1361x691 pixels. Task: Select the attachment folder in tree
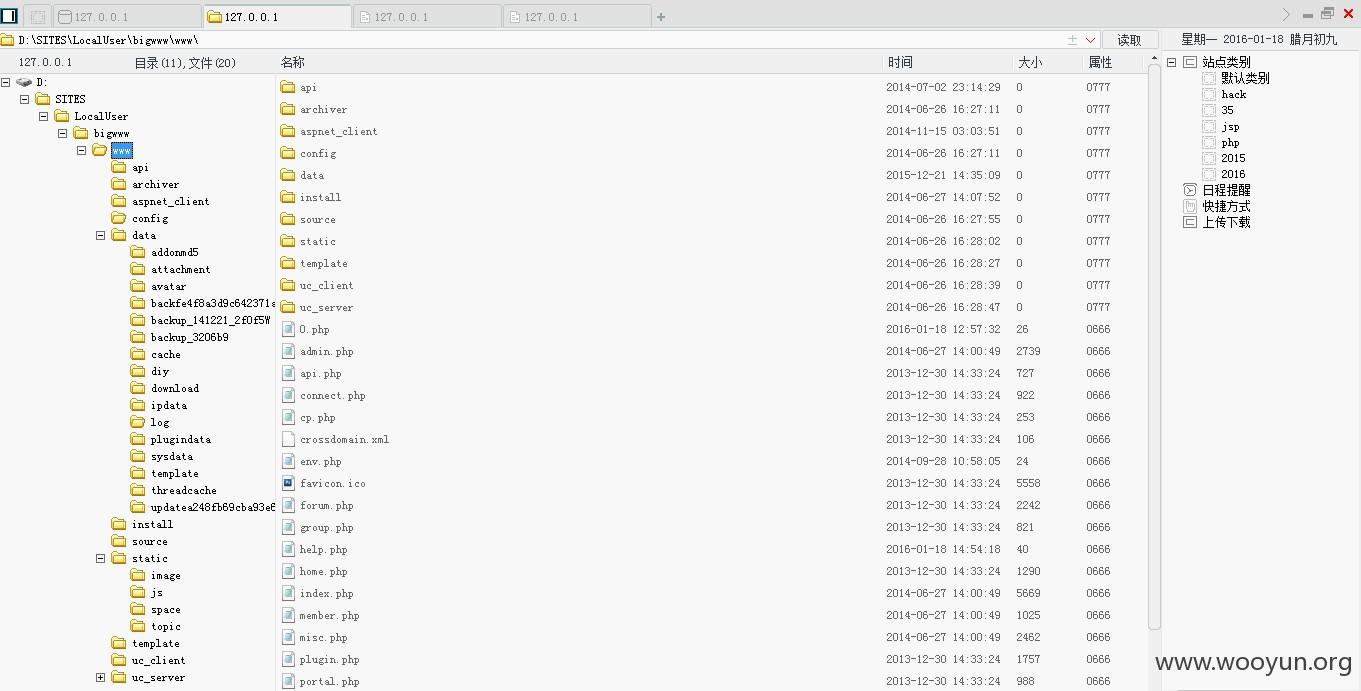click(x=180, y=269)
